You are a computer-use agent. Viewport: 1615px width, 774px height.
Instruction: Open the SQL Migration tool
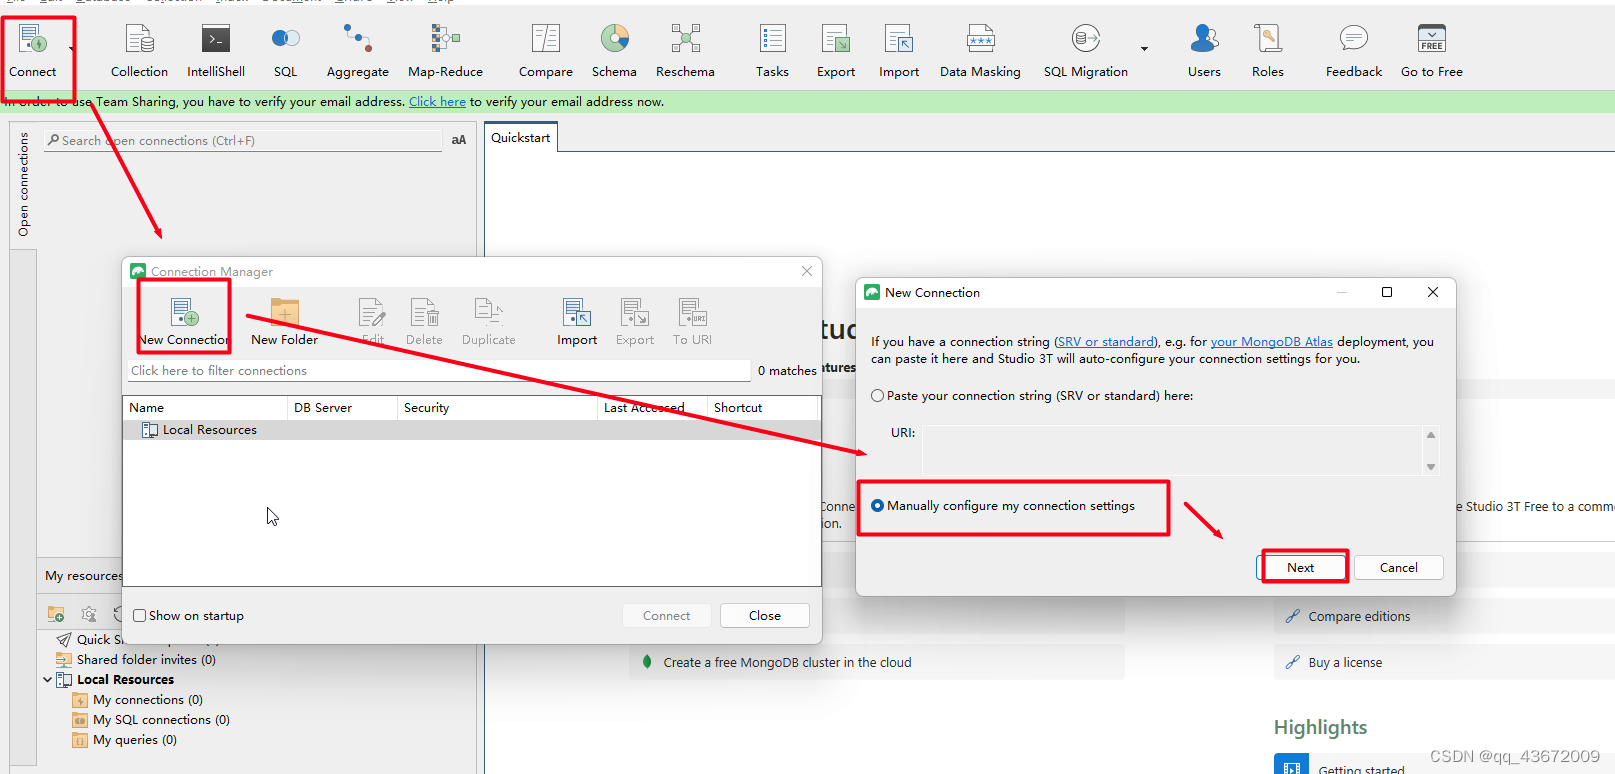1086,52
